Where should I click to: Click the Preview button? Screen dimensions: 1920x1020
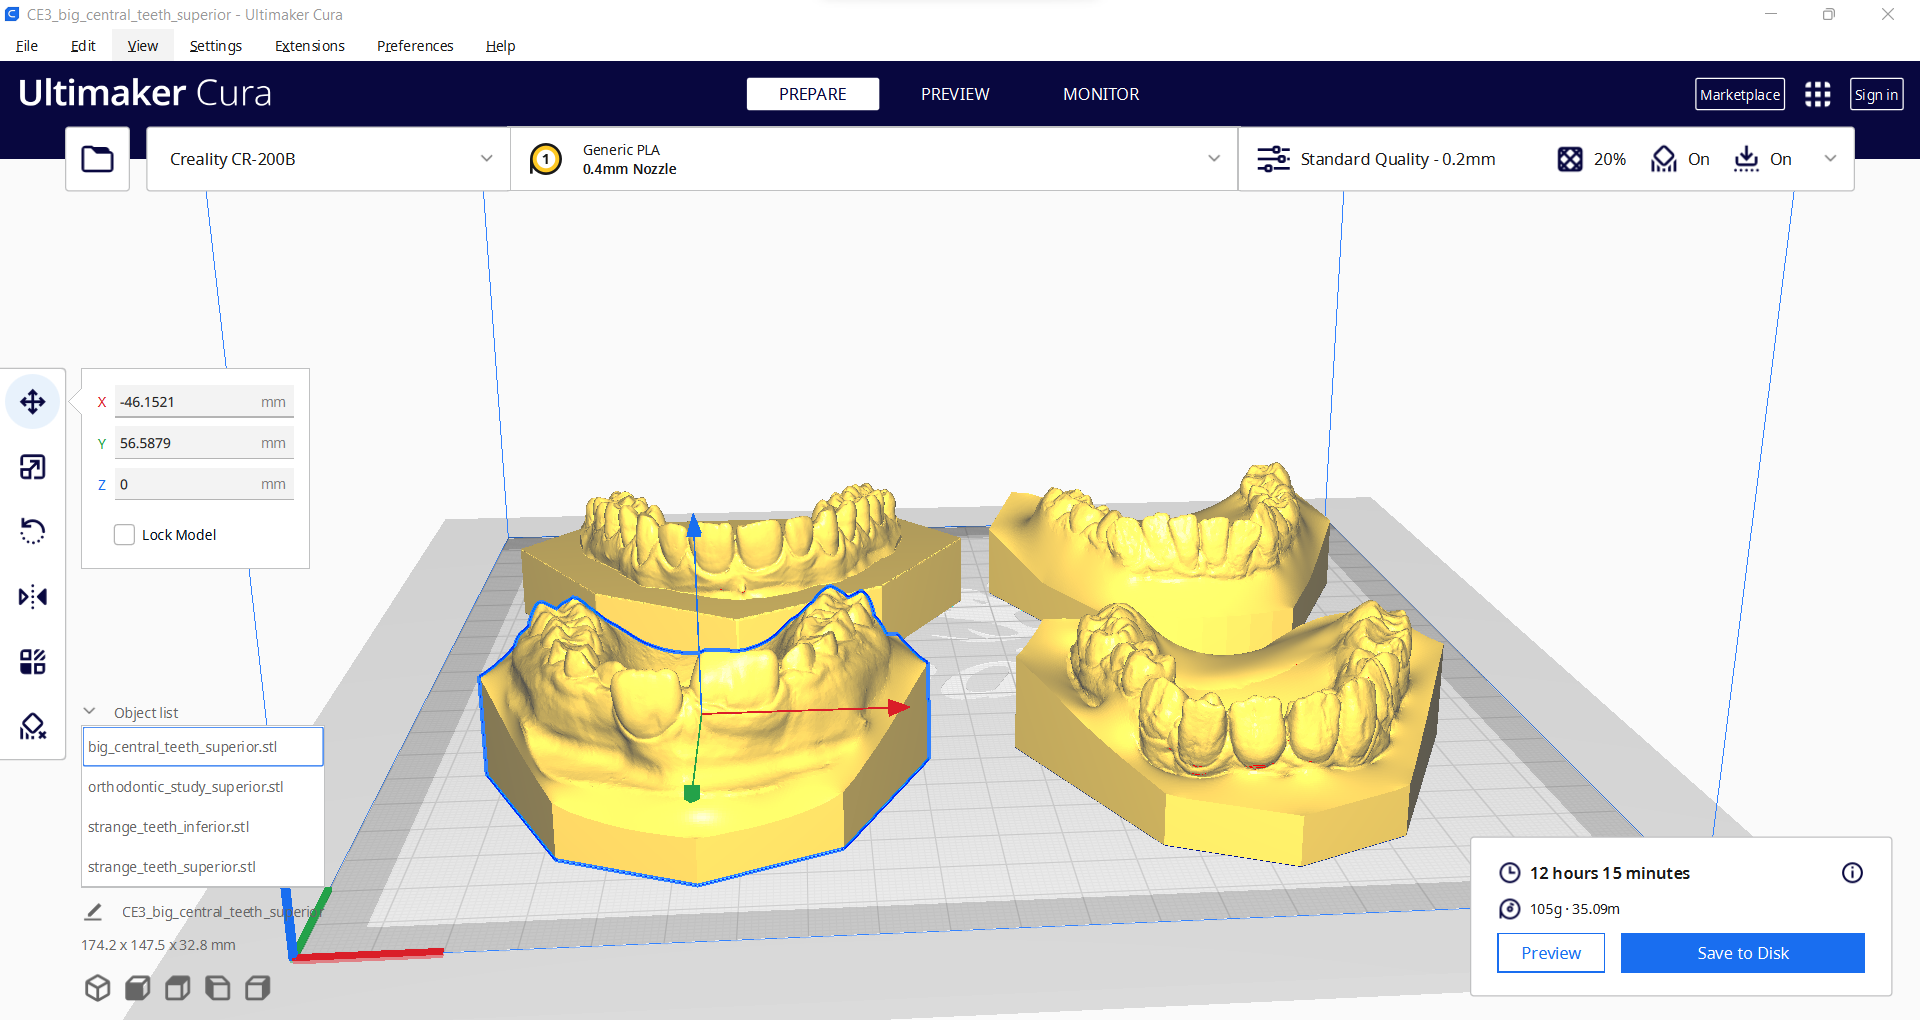1551,953
